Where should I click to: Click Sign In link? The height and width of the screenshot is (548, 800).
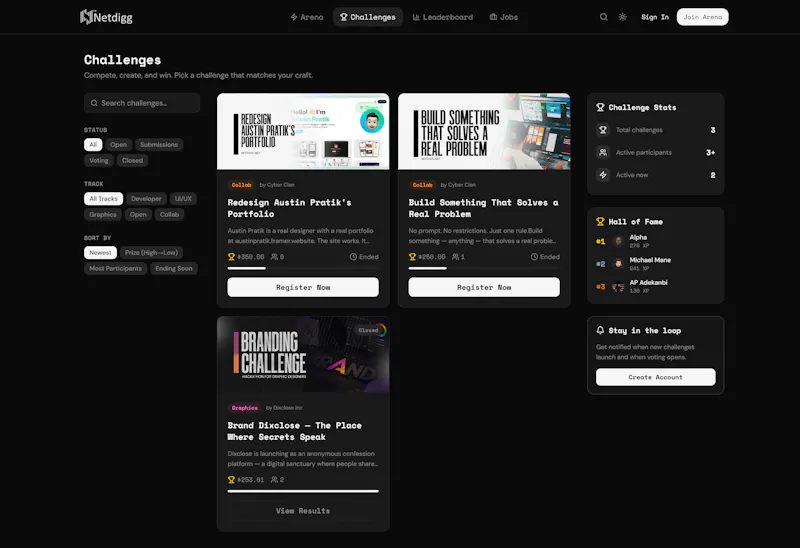click(655, 17)
